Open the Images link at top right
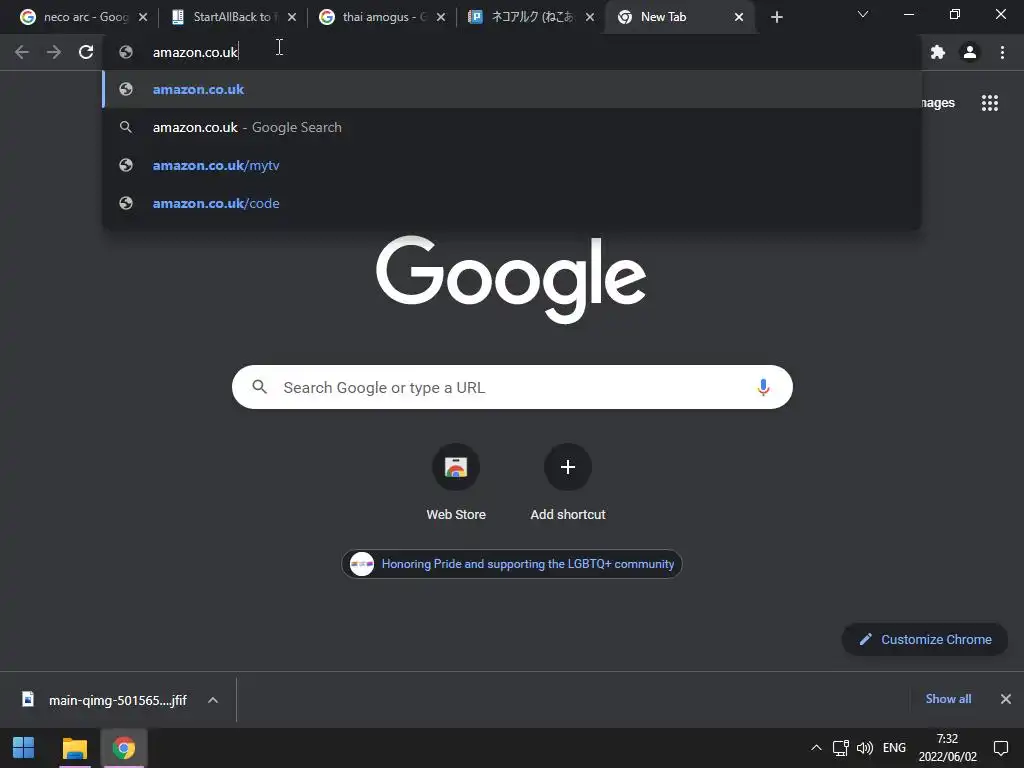Screen dimensions: 1024x768 [938, 103]
